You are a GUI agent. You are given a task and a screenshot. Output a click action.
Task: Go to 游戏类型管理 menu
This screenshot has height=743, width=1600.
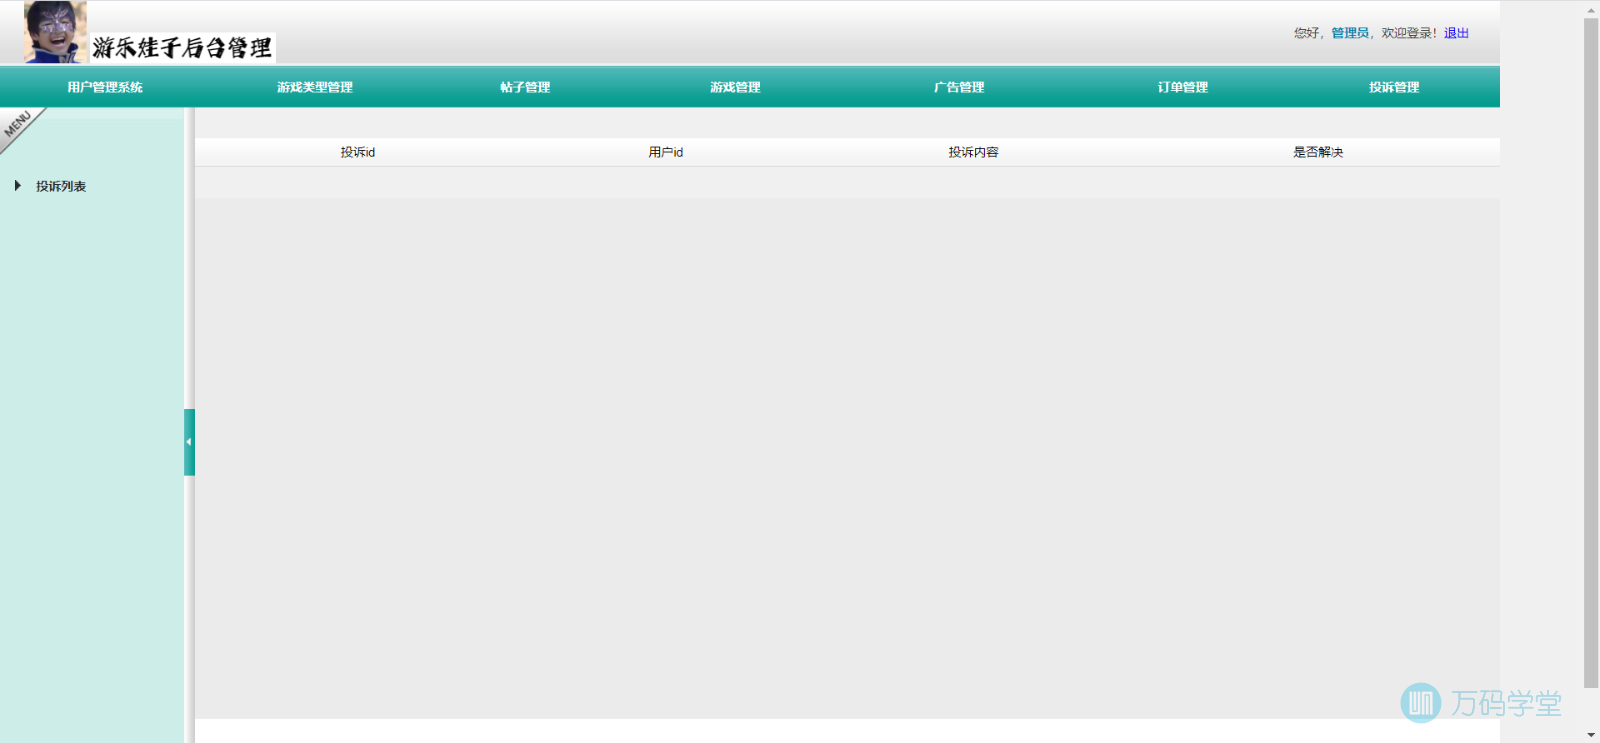coord(315,88)
